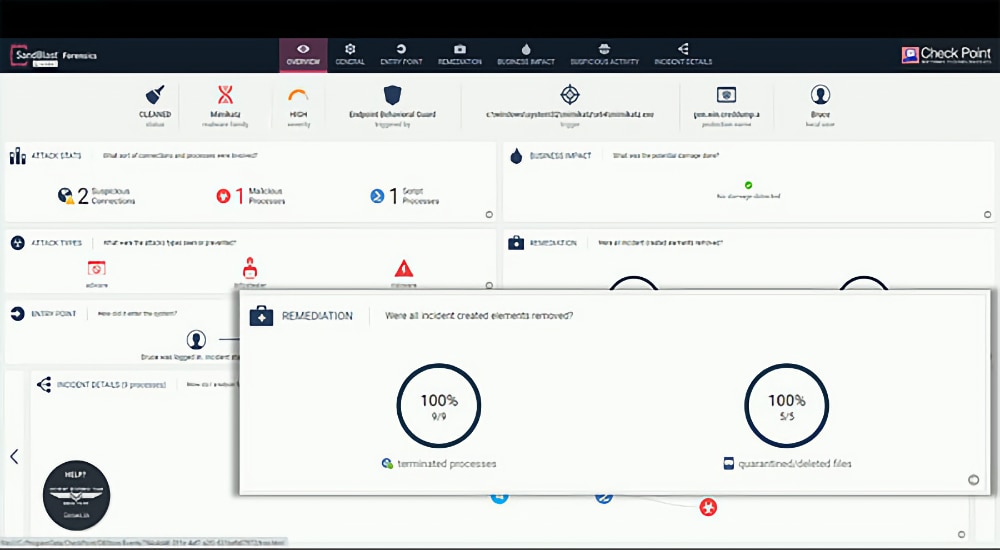Select the adware attack type icon
Viewport: 1000px width, 550px height.
pos(96,268)
